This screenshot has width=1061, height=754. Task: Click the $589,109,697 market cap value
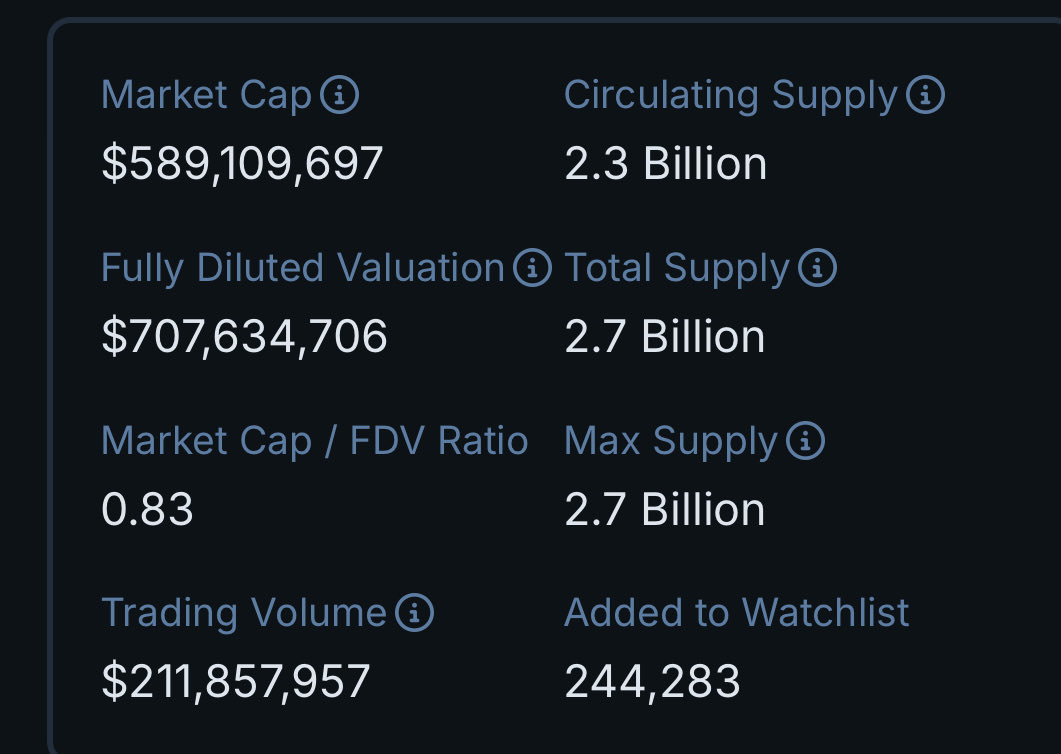click(243, 164)
